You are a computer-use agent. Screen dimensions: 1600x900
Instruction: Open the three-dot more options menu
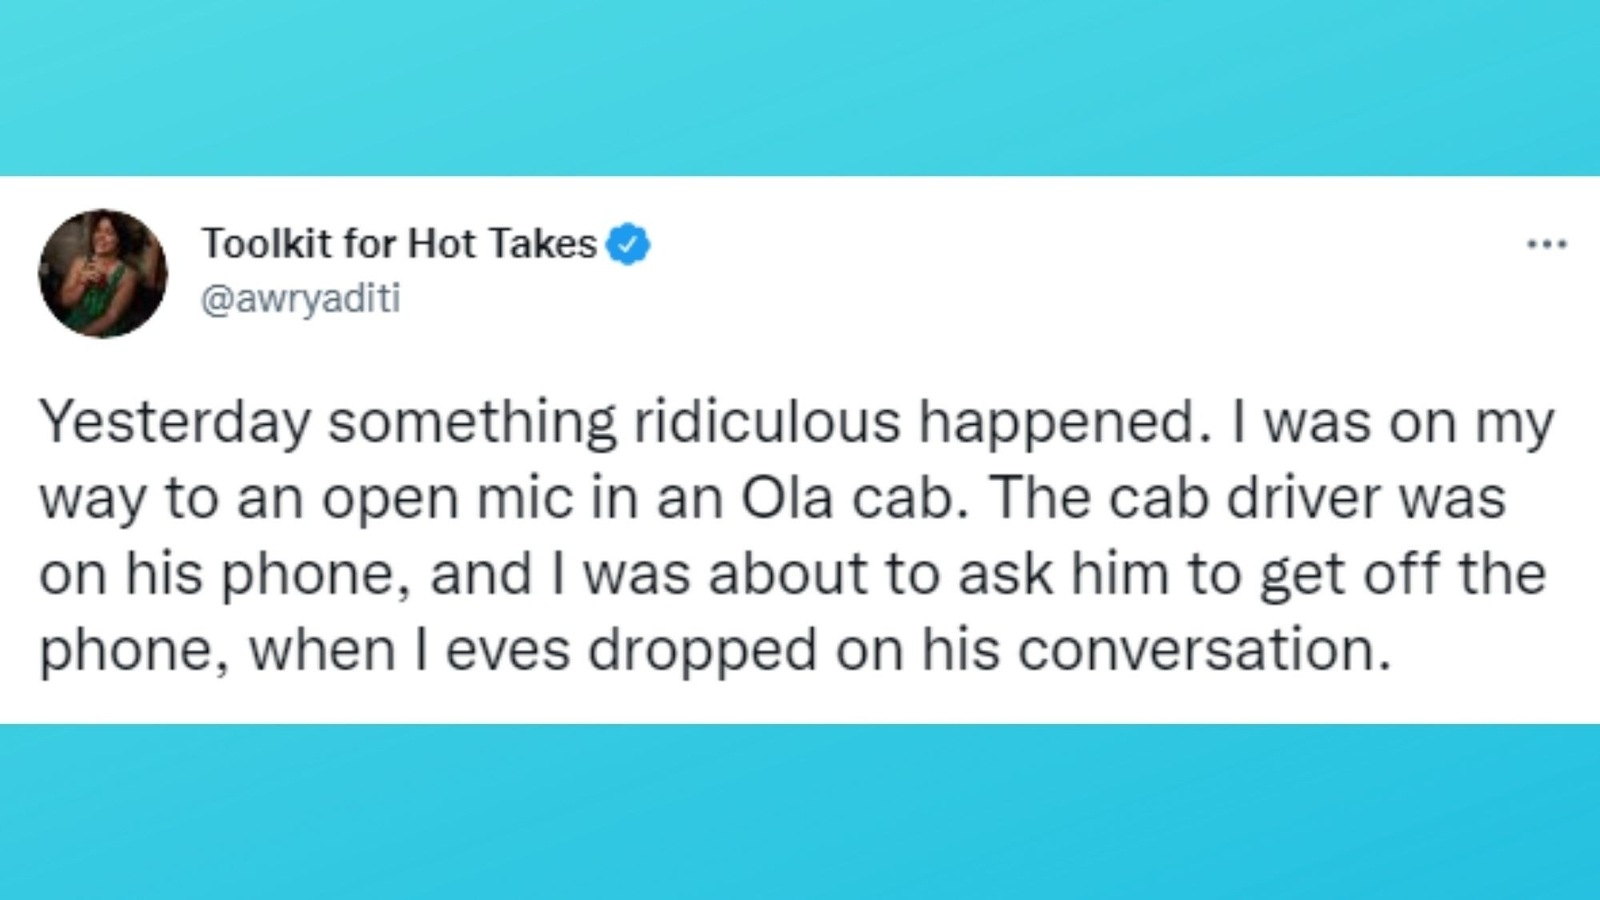(1546, 244)
